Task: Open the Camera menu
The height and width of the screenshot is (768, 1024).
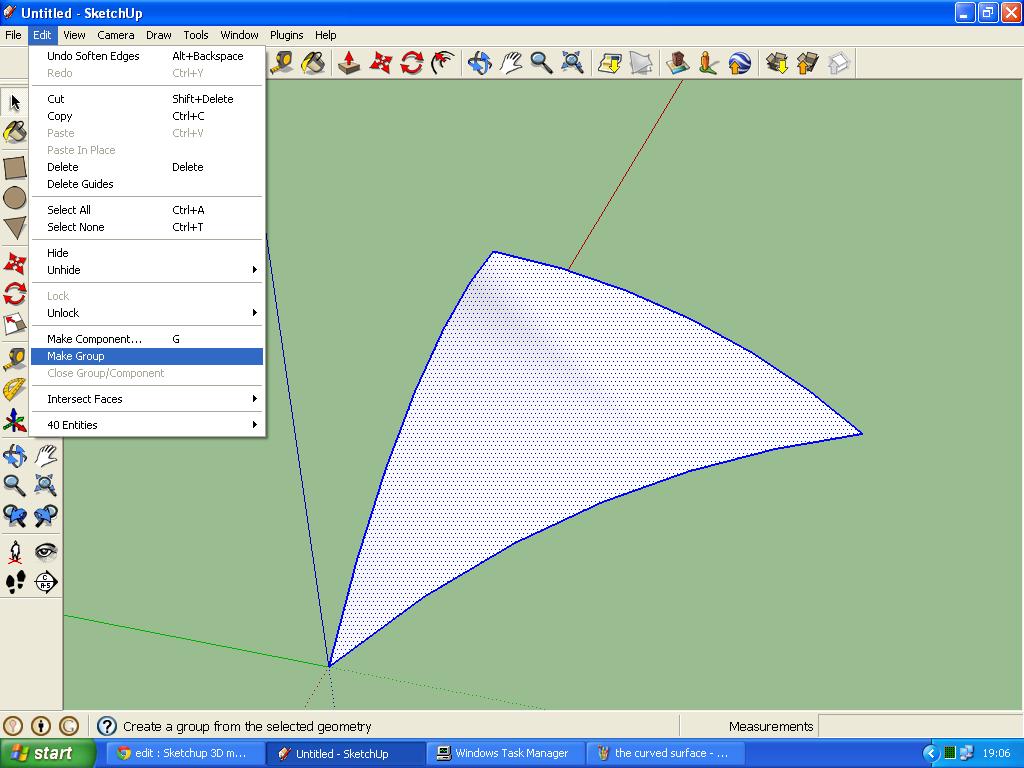Action: point(116,35)
